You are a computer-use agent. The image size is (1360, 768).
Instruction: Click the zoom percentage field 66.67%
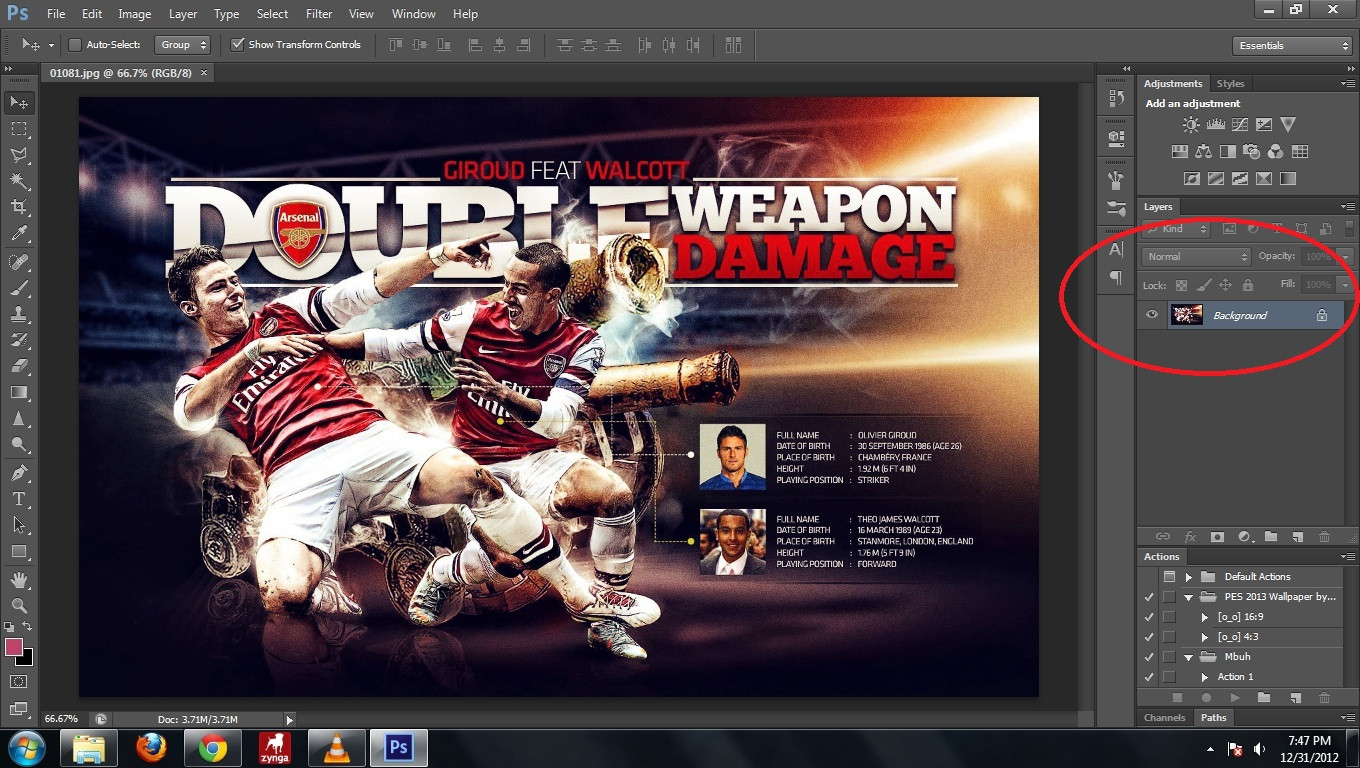coord(62,719)
